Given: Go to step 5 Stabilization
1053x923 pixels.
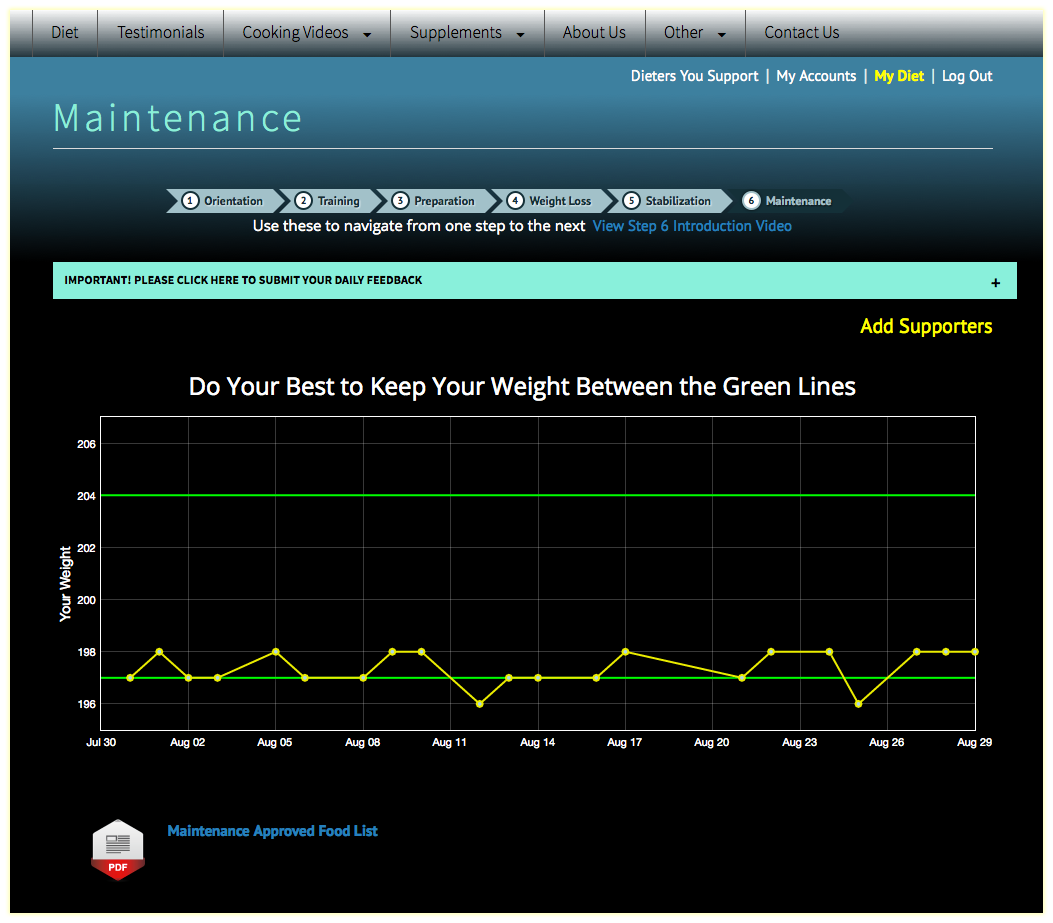Looking at the screenshot, I should click(x=668, y=201).
